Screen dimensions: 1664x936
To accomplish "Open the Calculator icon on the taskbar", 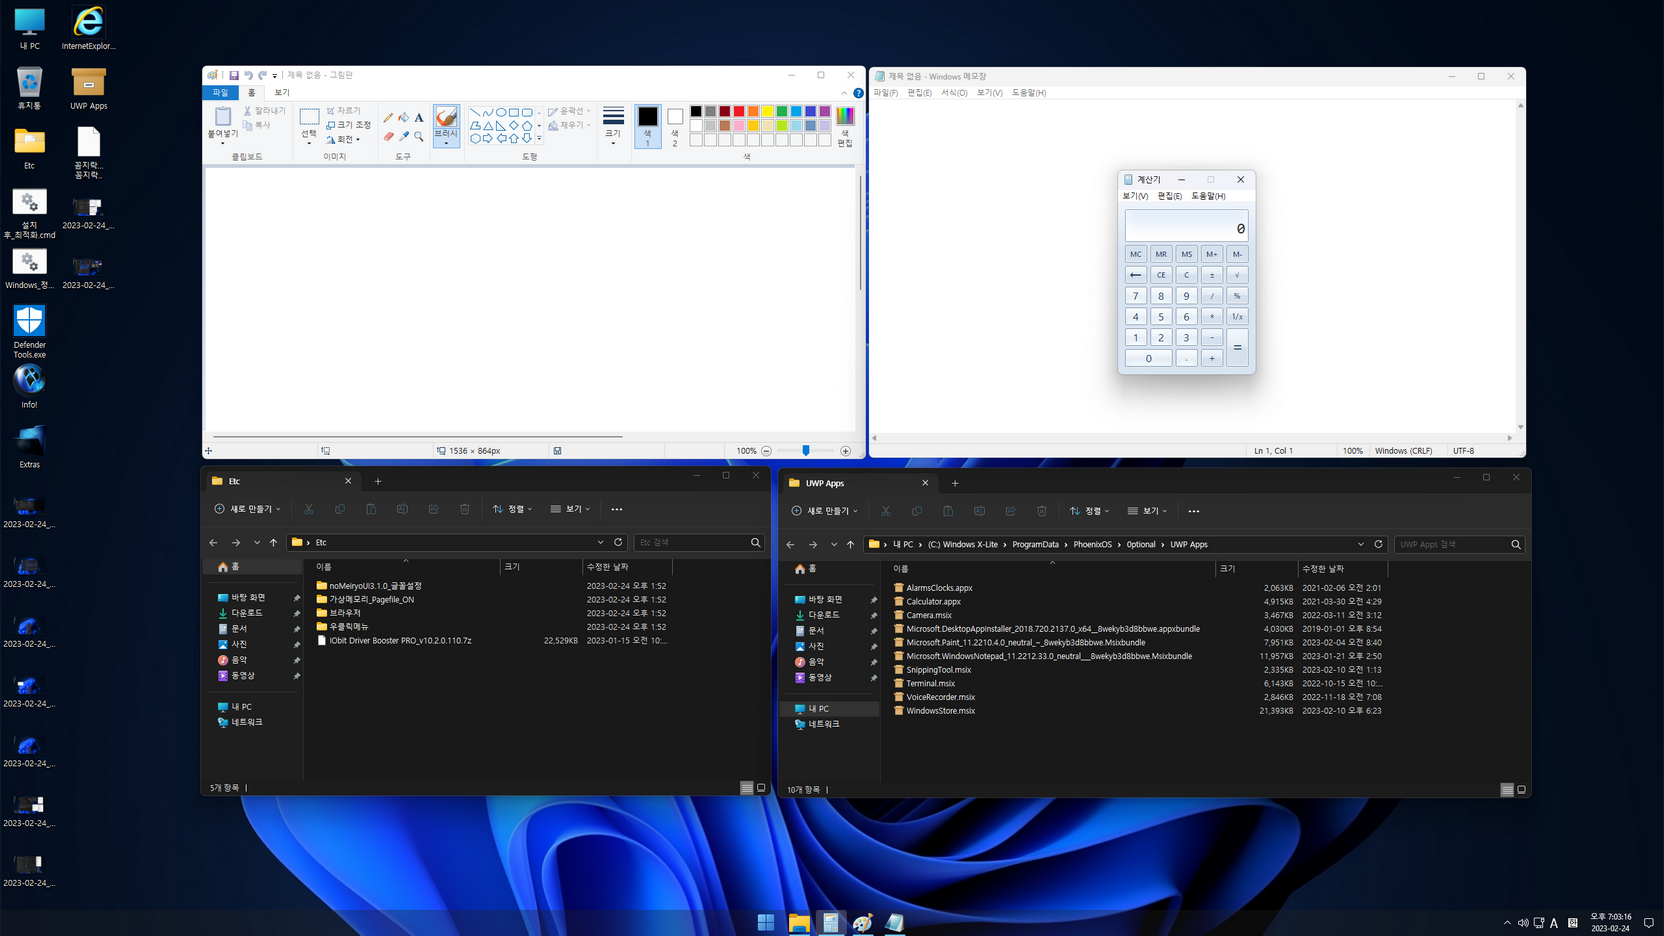I will pyautogui.click(x=831, y=922).
